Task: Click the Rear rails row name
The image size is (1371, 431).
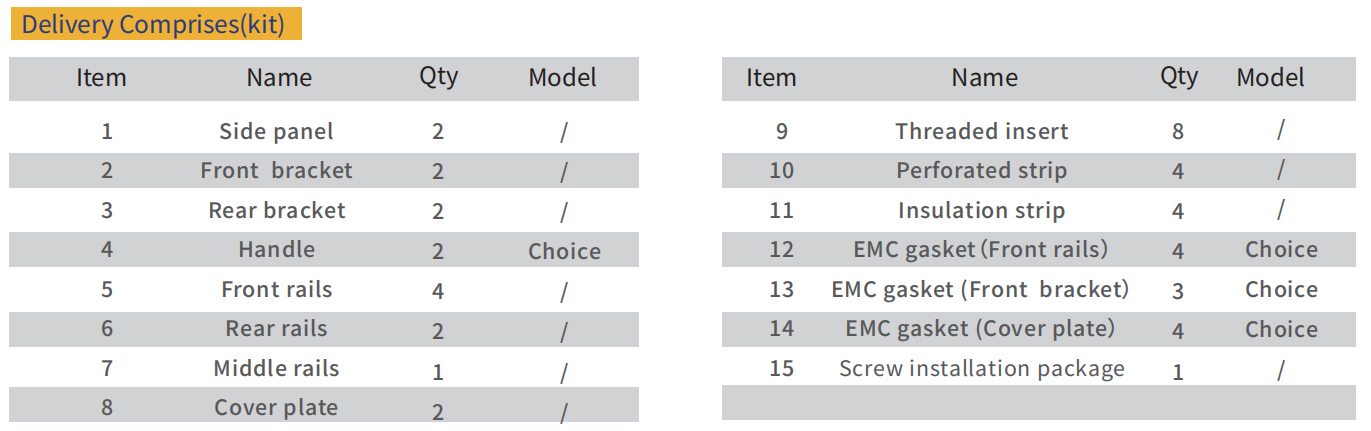Action: click(276, 328)
